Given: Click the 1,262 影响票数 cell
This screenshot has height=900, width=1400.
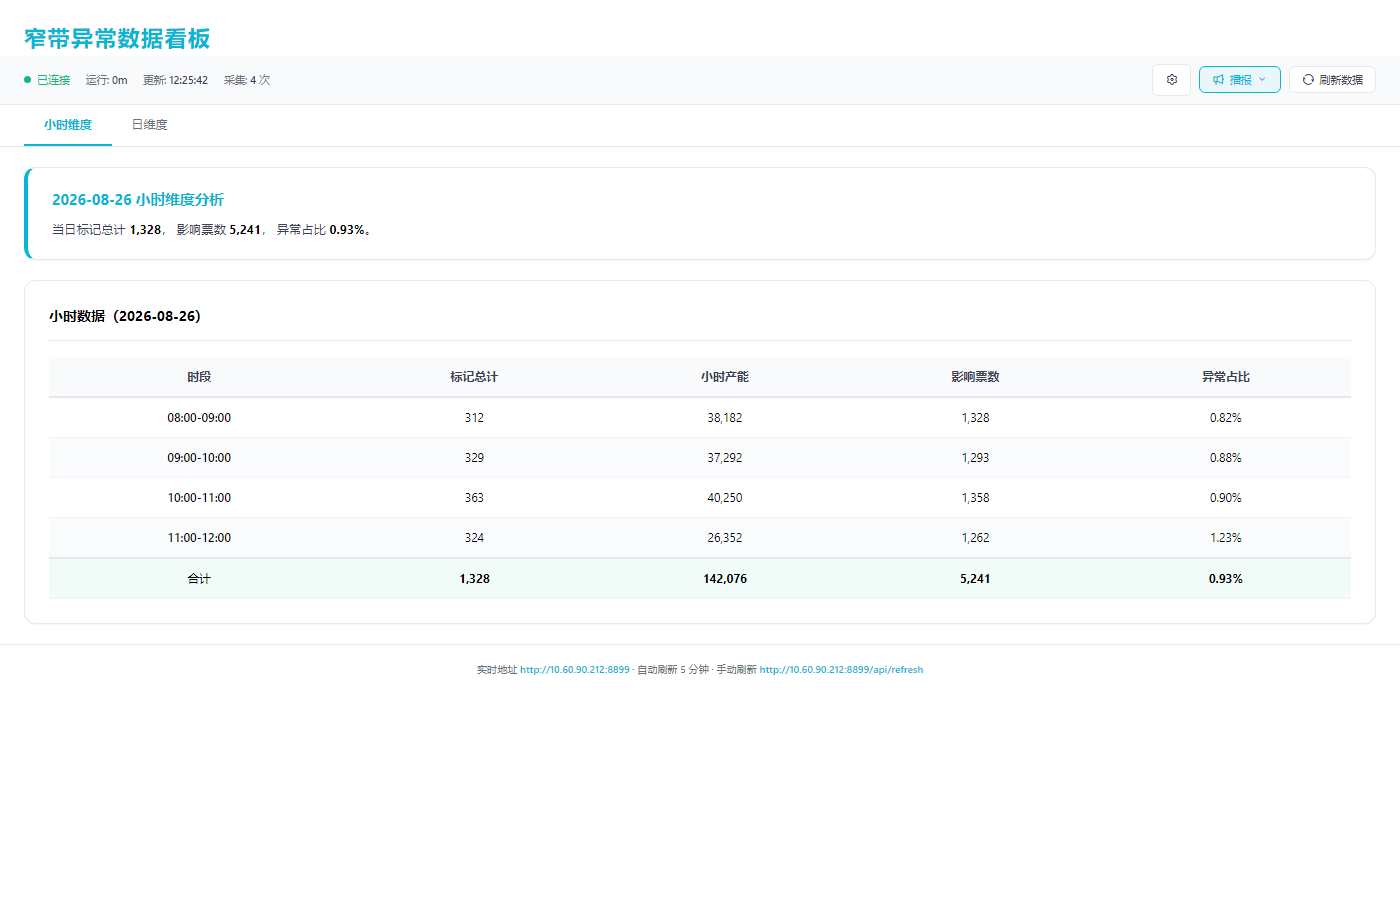Looking at the screenshot, I should 975,538.
